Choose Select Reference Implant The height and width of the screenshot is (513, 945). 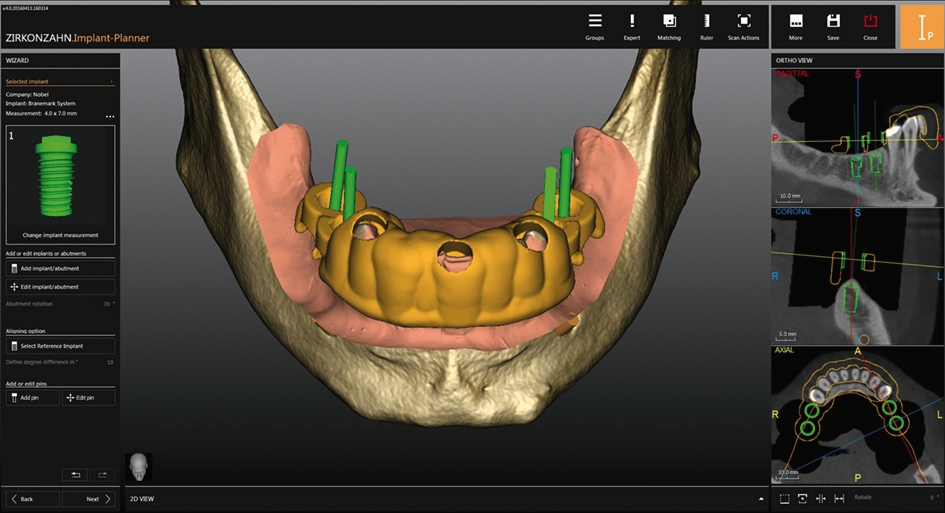(59, 346)
